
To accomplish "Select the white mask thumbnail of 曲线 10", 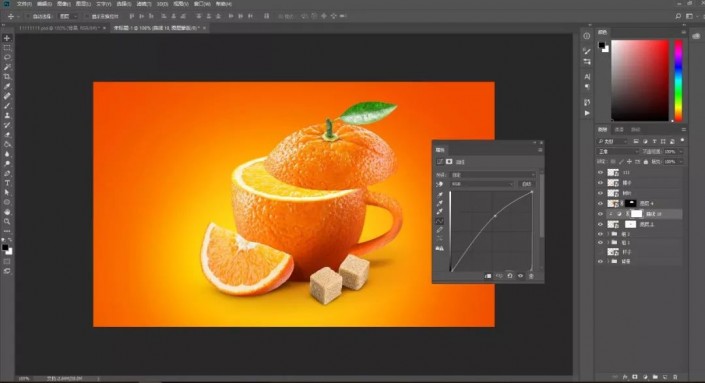I will [636, 214].
